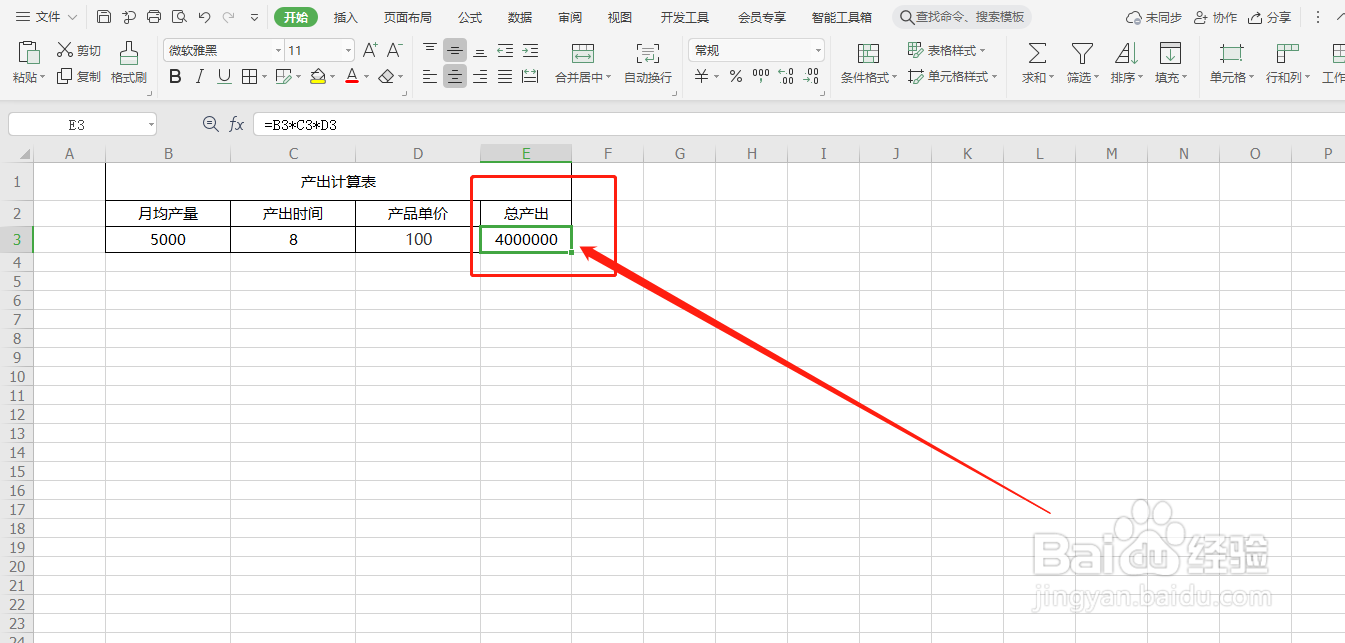Click the percent style icon
The width and height of the screenshot is (1345, 643).
(x=736, y=76)
